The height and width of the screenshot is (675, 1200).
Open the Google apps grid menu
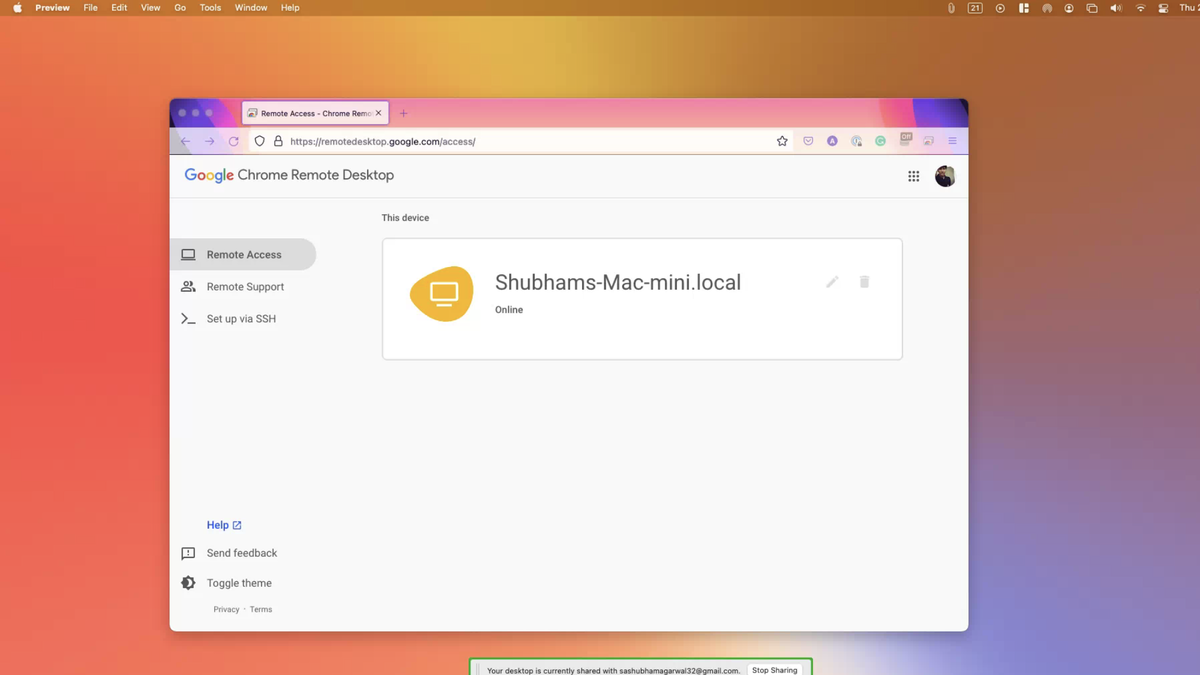(913, 175)
